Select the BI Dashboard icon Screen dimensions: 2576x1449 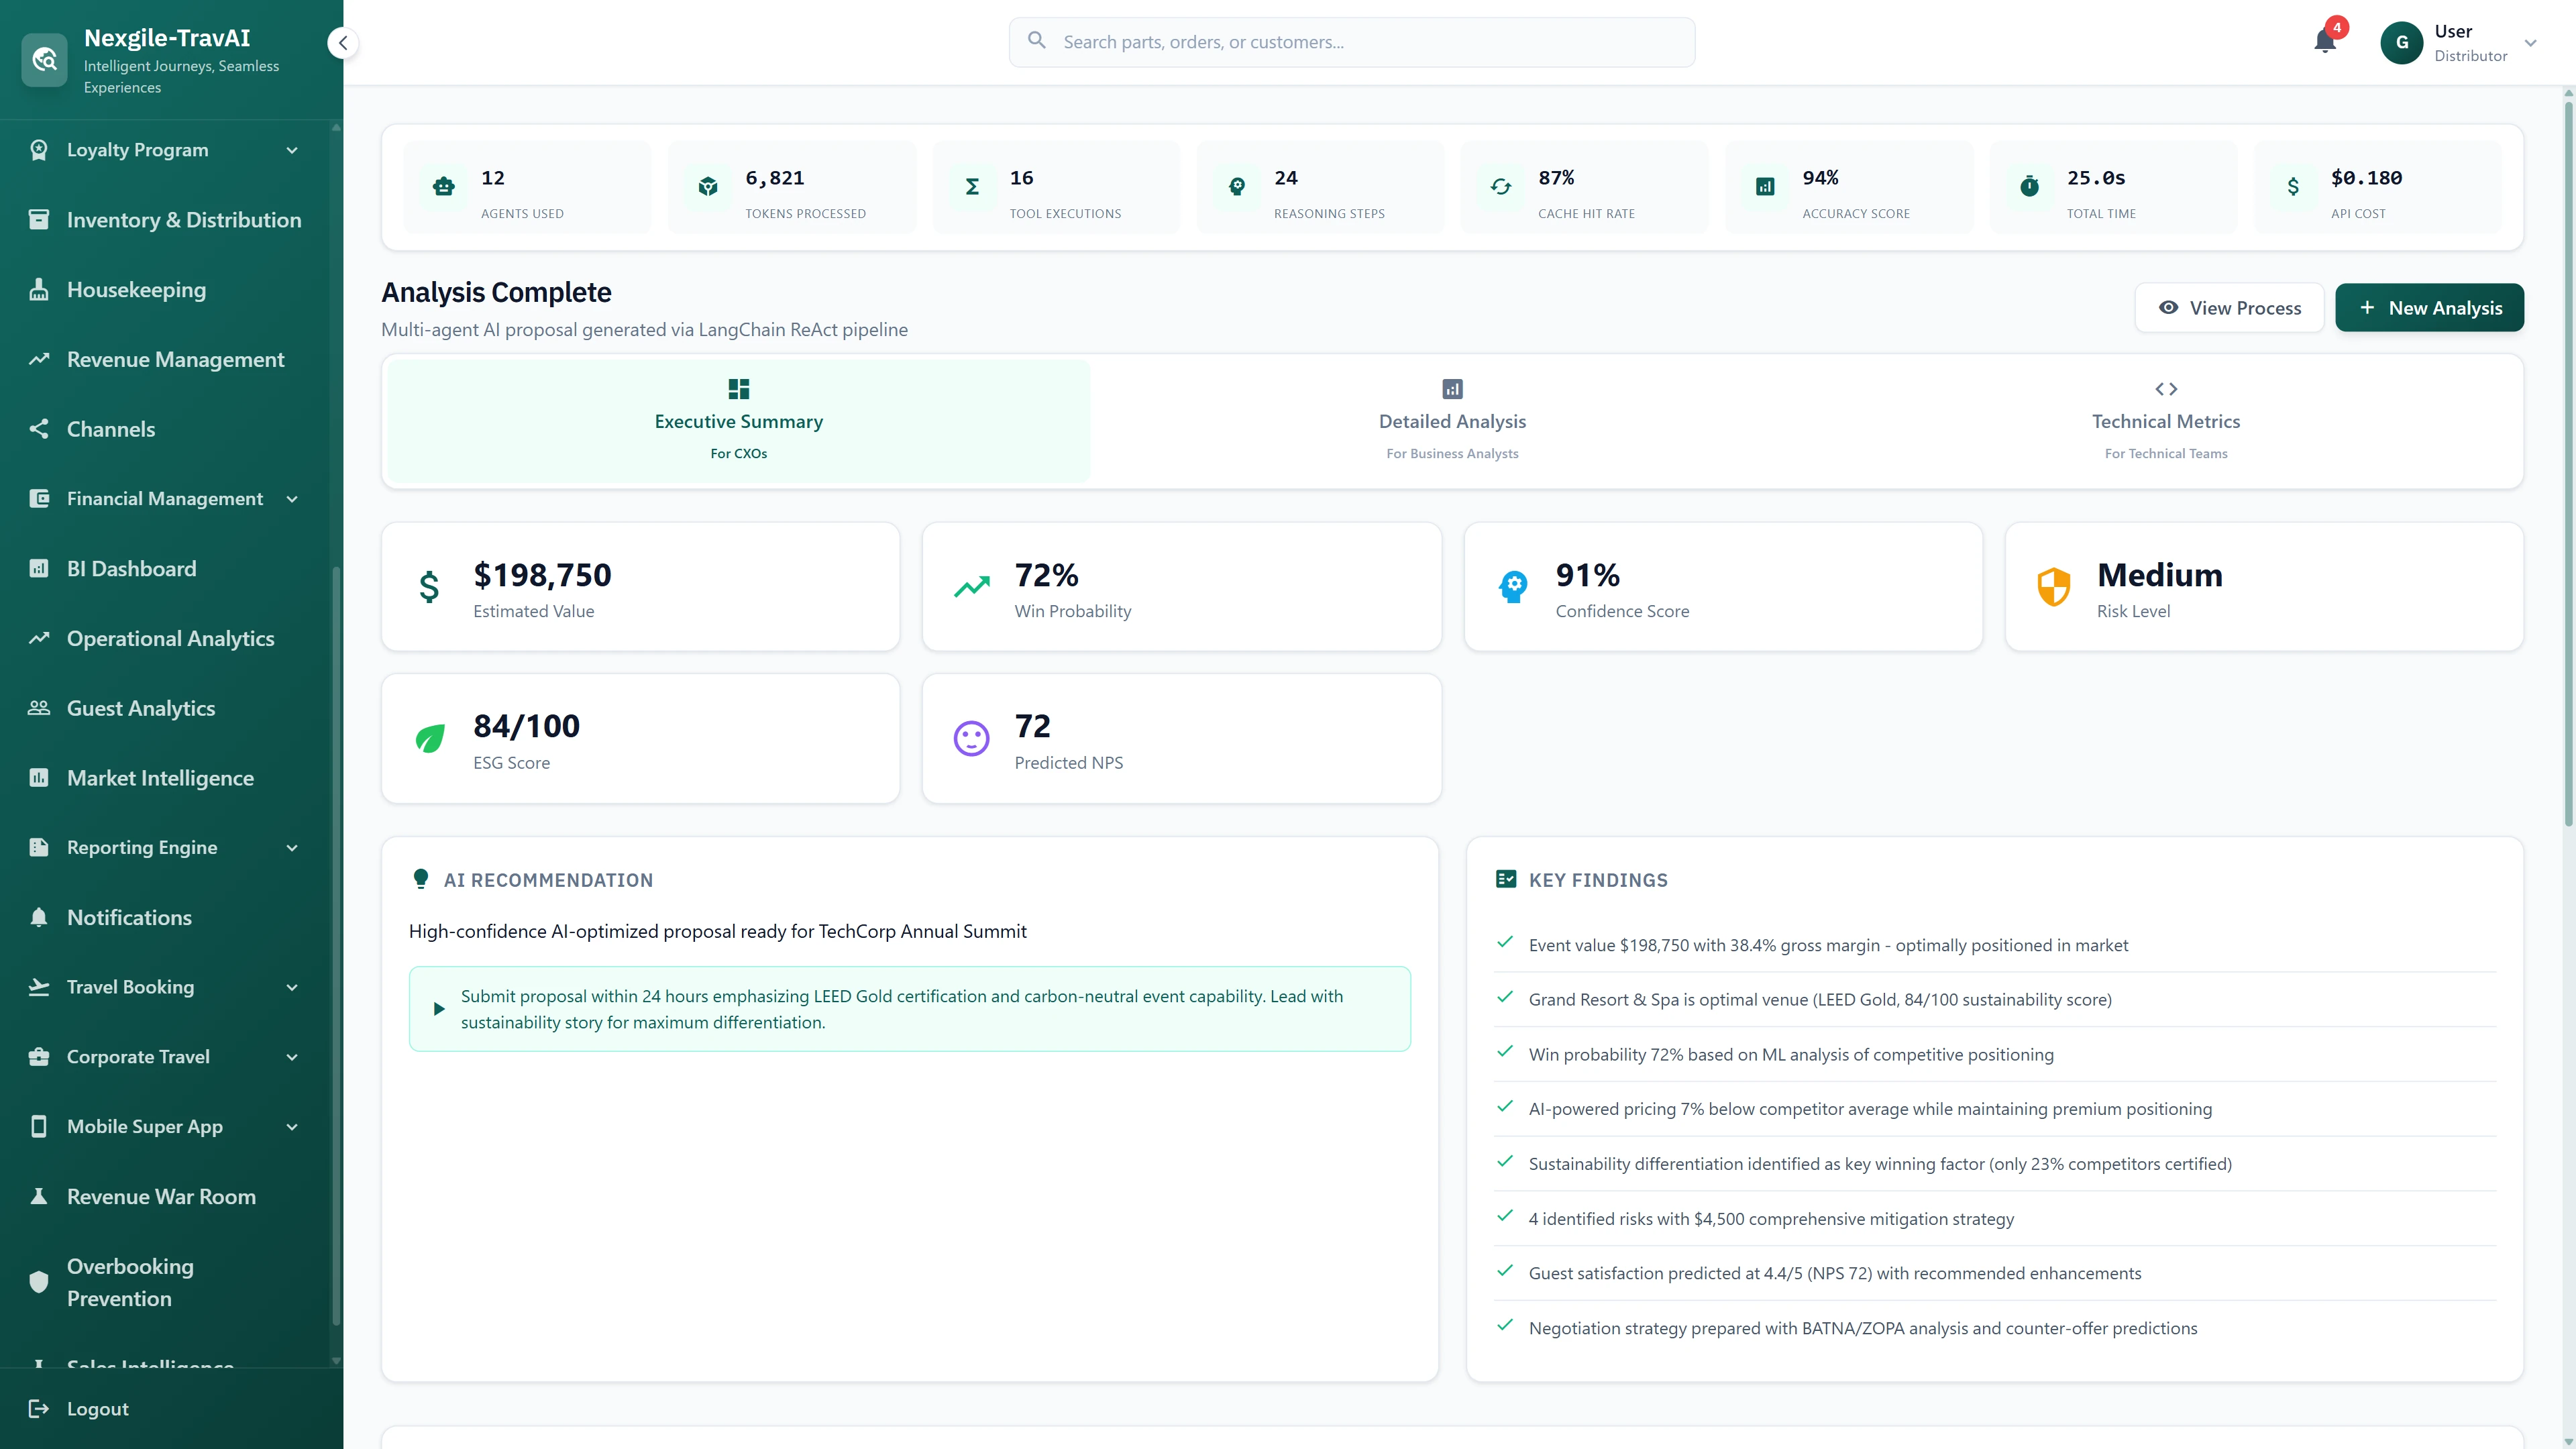click(39, 568)
